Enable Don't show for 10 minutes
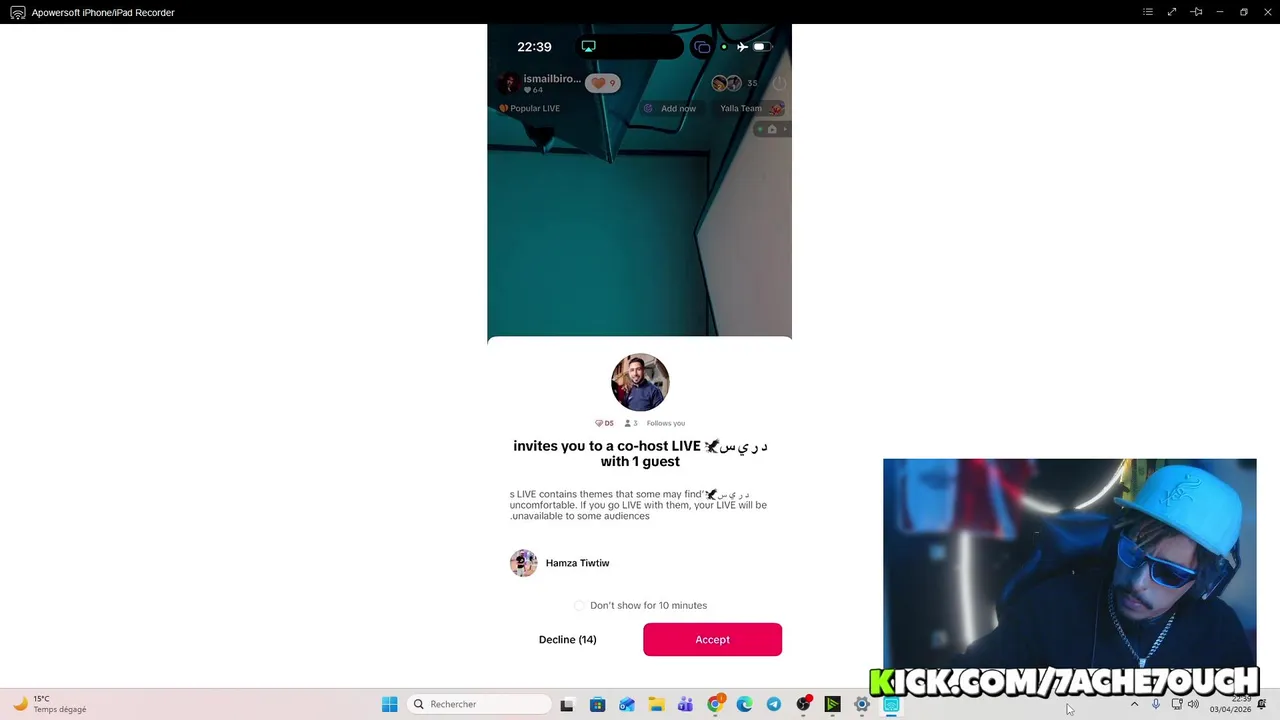 [579, 605]
